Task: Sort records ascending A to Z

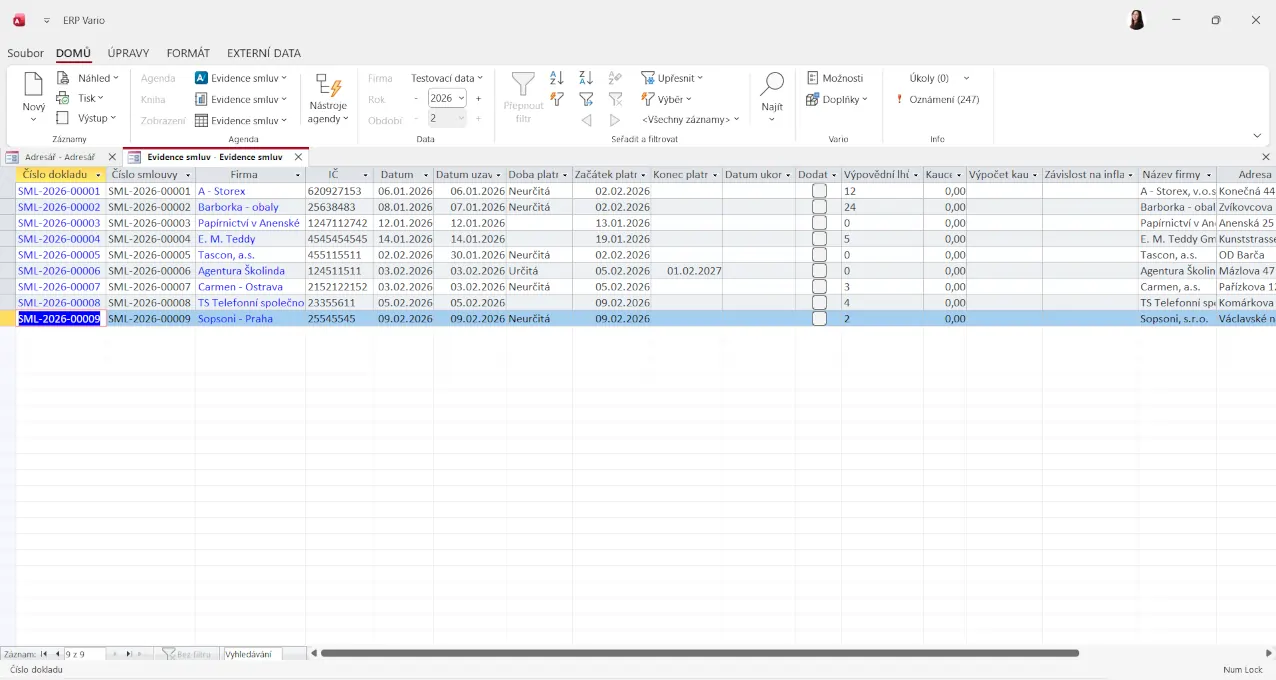Action: [x=557, y=78]
